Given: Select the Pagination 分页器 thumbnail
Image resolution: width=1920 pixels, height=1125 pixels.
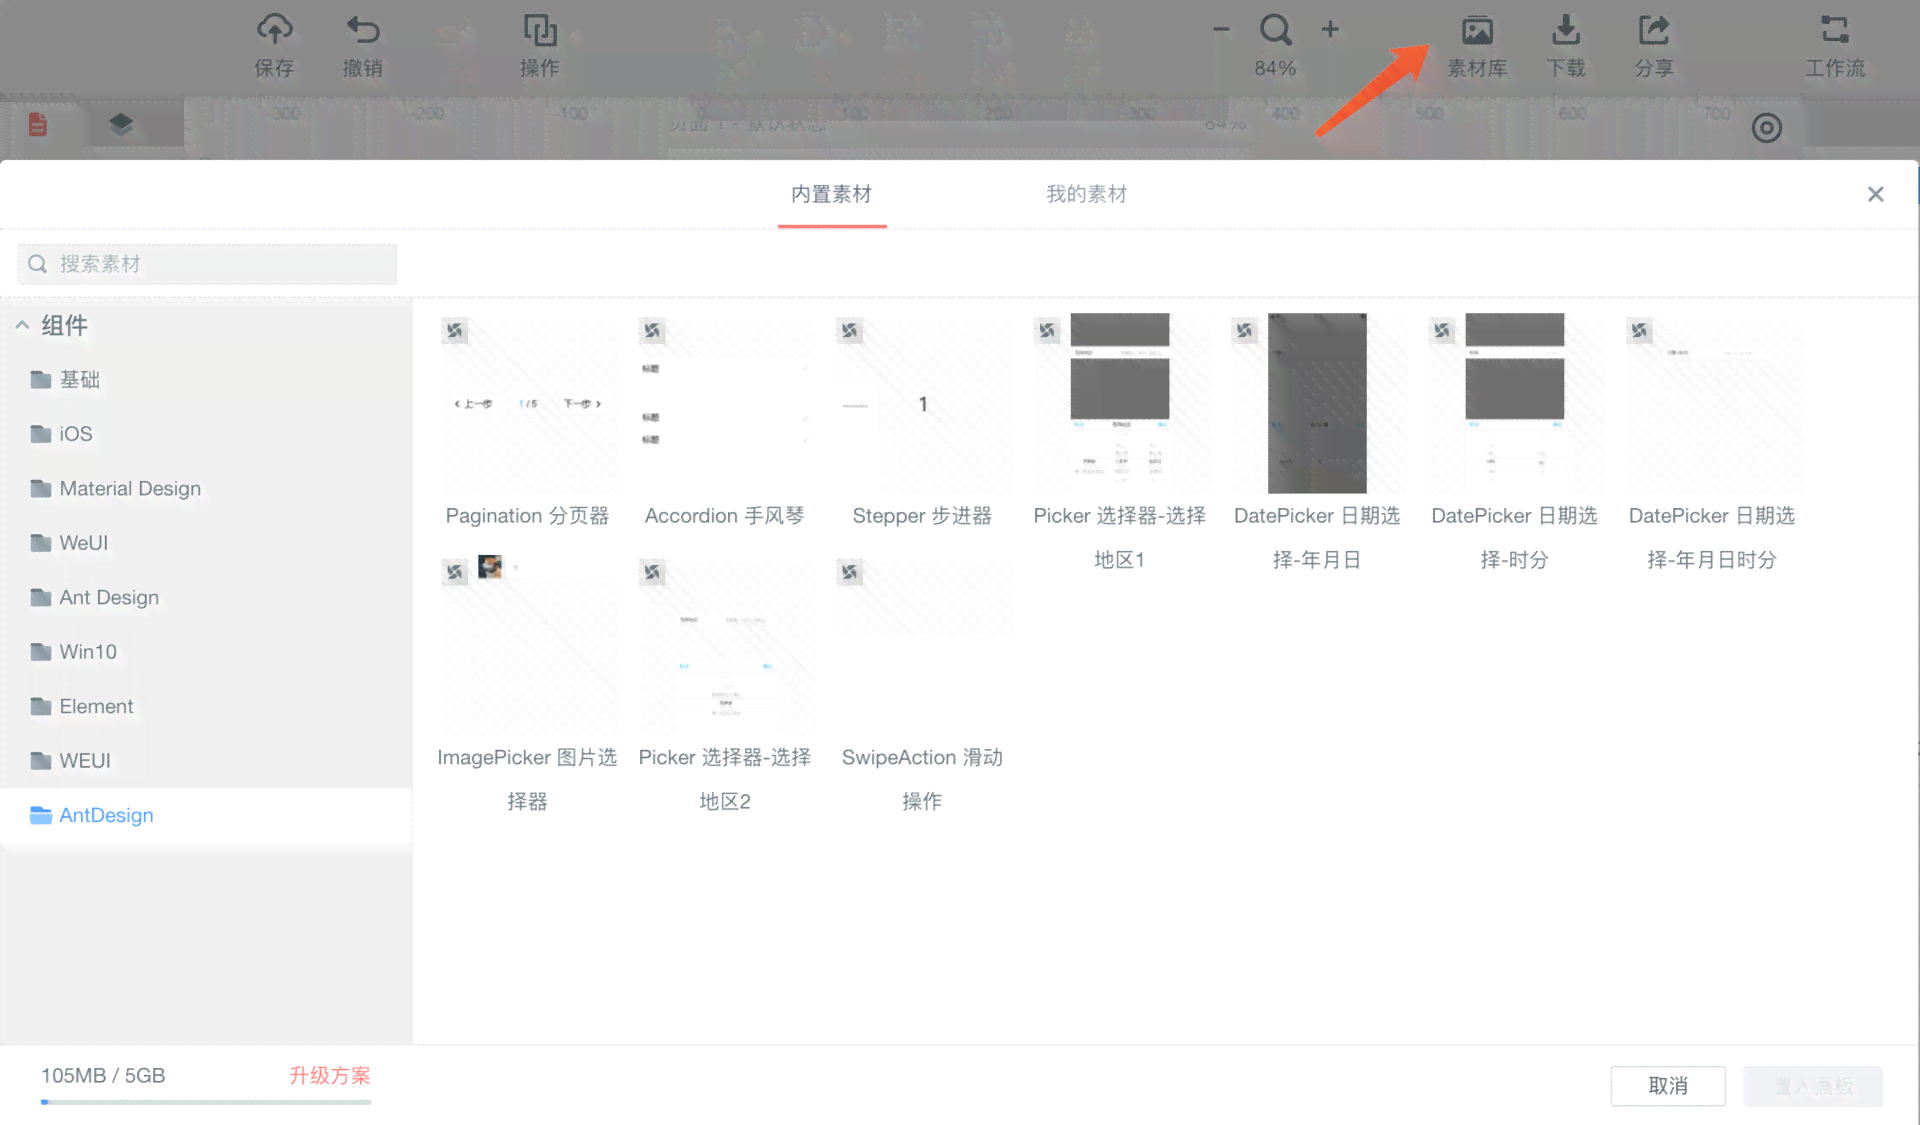Looking at the screenshot, I should coord(528,403).
